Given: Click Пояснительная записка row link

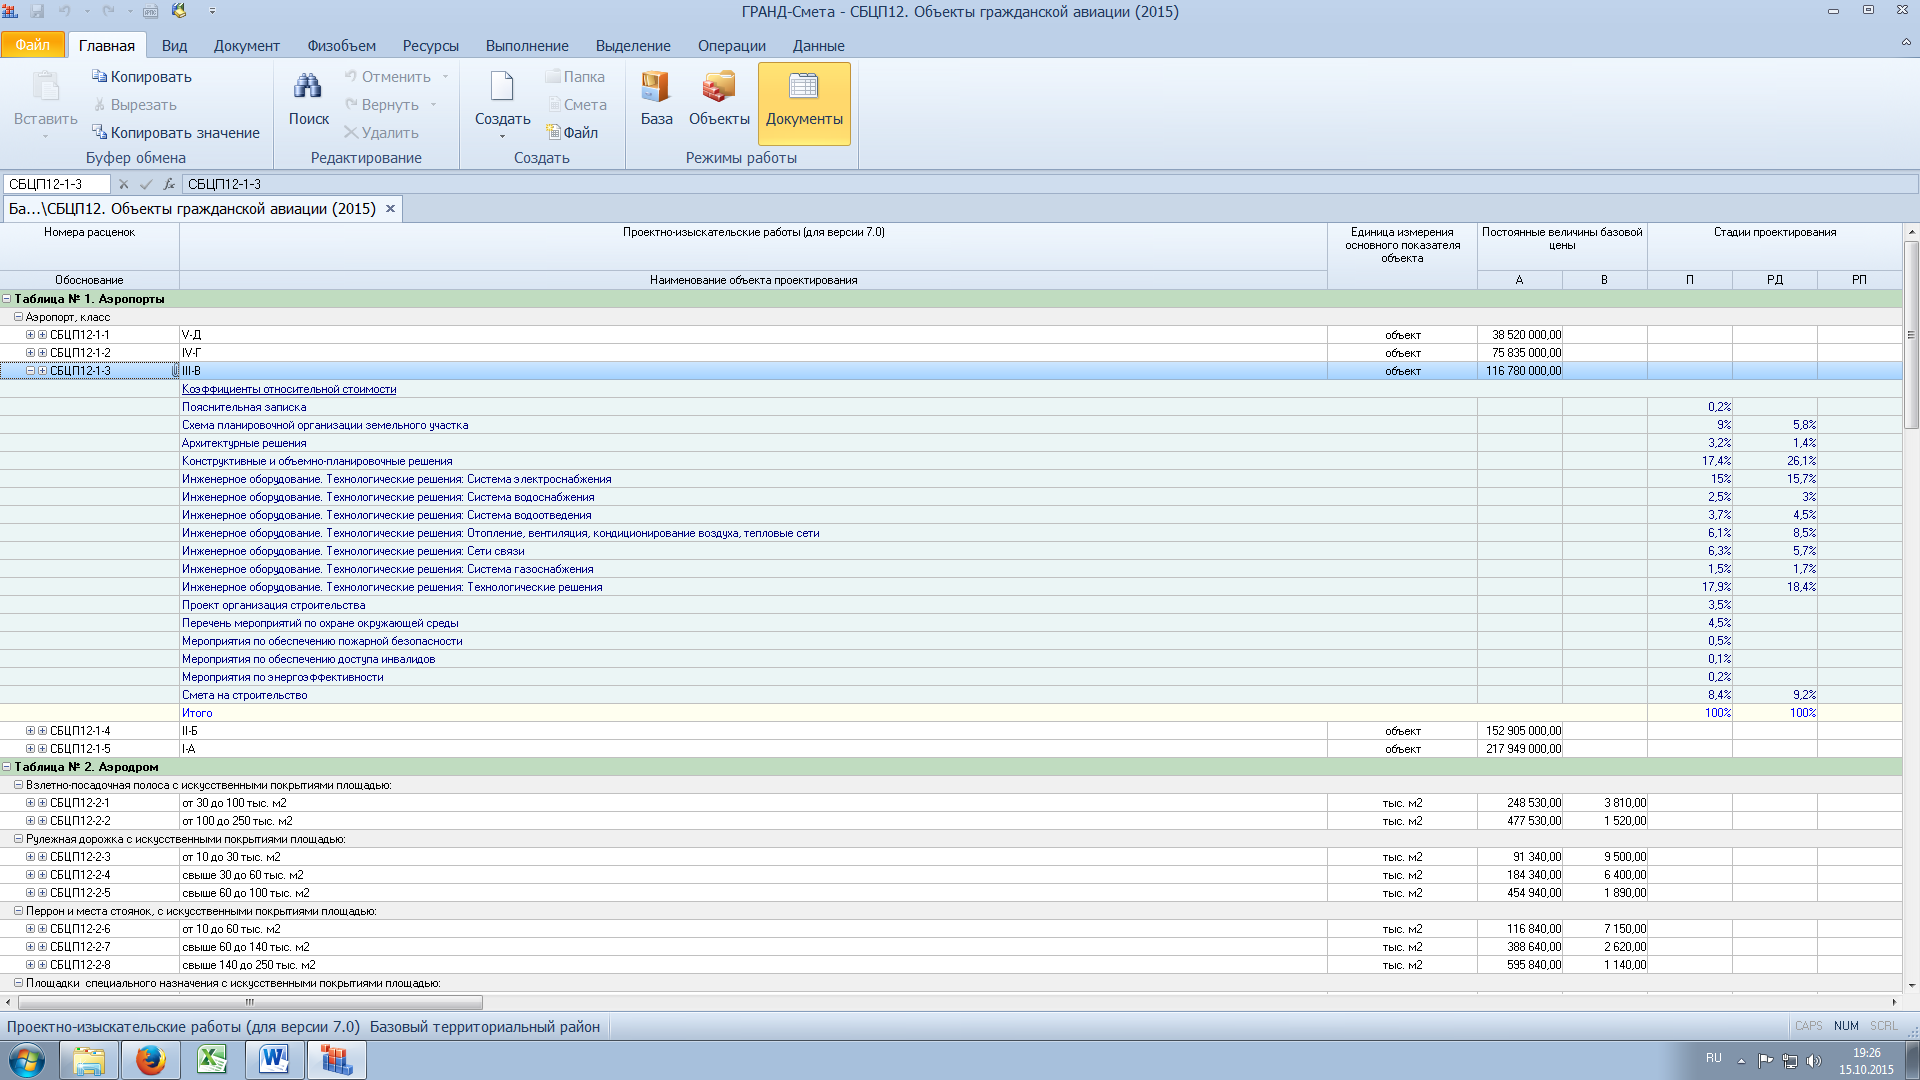Looking at the screenshot, I should (244, 407).
